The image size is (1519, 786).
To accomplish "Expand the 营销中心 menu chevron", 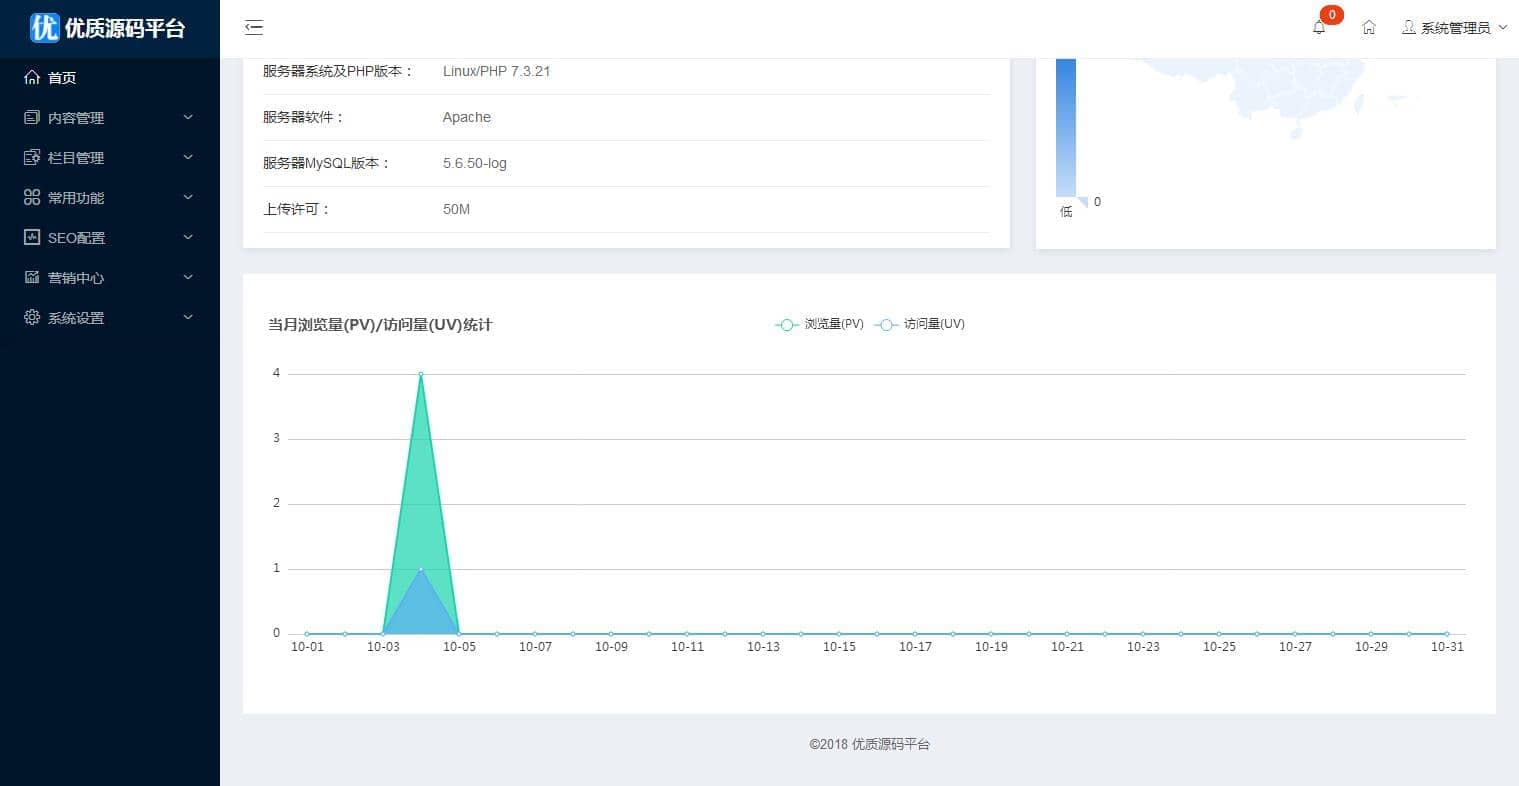I will (188, 278).
